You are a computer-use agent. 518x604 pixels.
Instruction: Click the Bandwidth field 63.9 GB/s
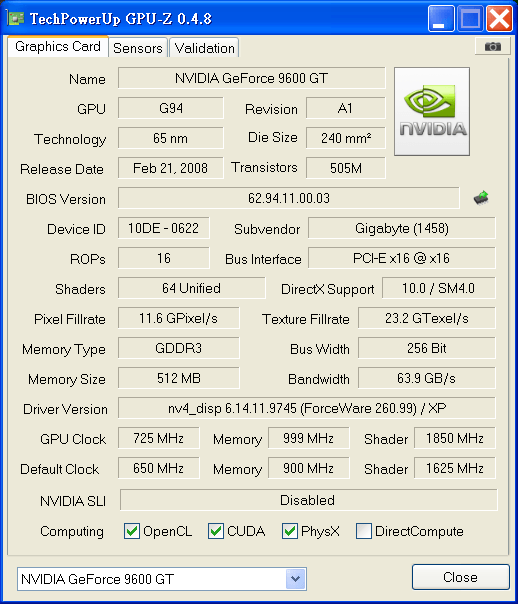pyautogui.click(x=427, y=378)
